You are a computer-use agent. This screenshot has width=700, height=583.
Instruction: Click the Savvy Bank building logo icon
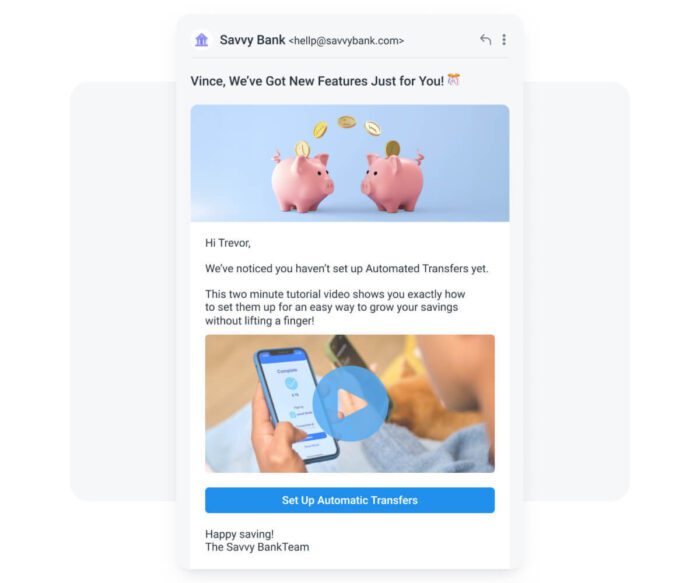[201, 40]
